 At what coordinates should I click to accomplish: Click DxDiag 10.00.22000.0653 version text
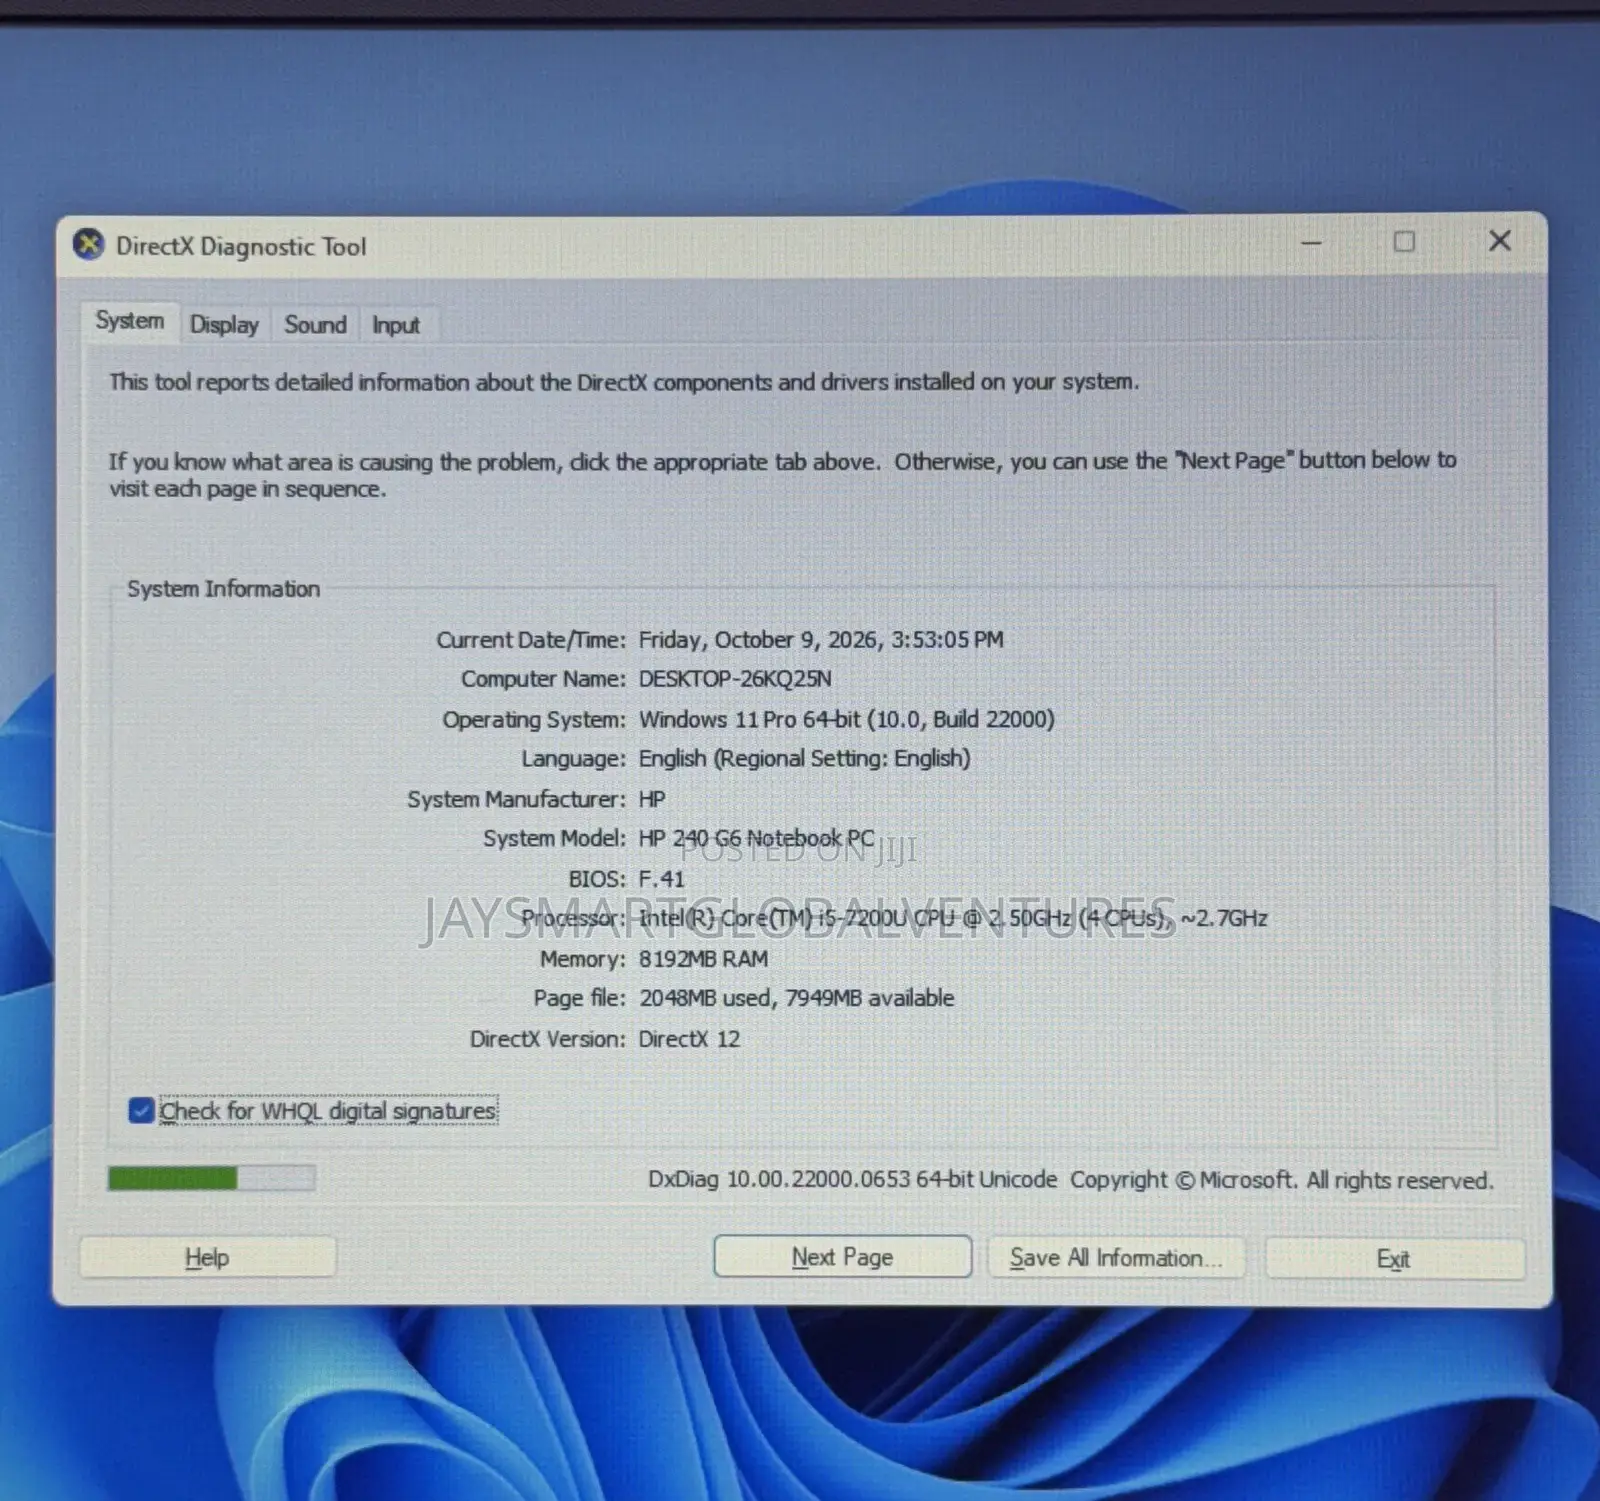[x=852, y=1180]
